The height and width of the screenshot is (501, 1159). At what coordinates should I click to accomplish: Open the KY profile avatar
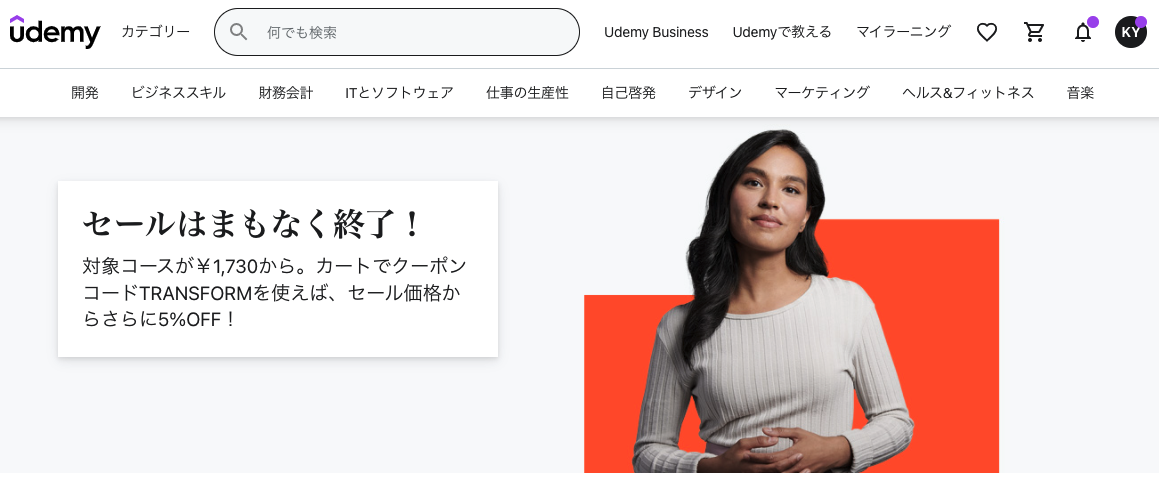pos(1131,32)
